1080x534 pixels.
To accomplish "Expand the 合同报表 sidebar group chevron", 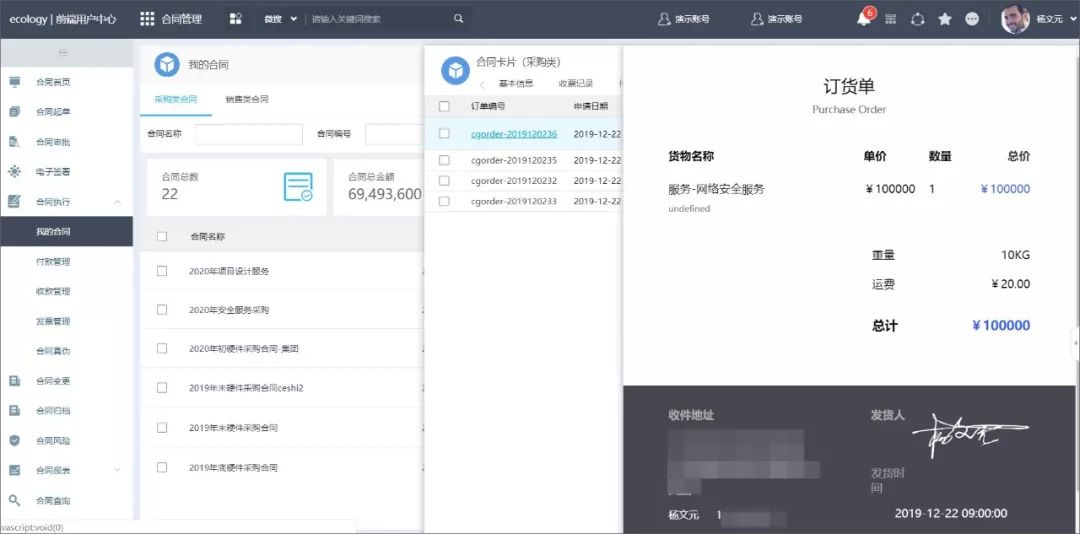I will coord(117,470).
